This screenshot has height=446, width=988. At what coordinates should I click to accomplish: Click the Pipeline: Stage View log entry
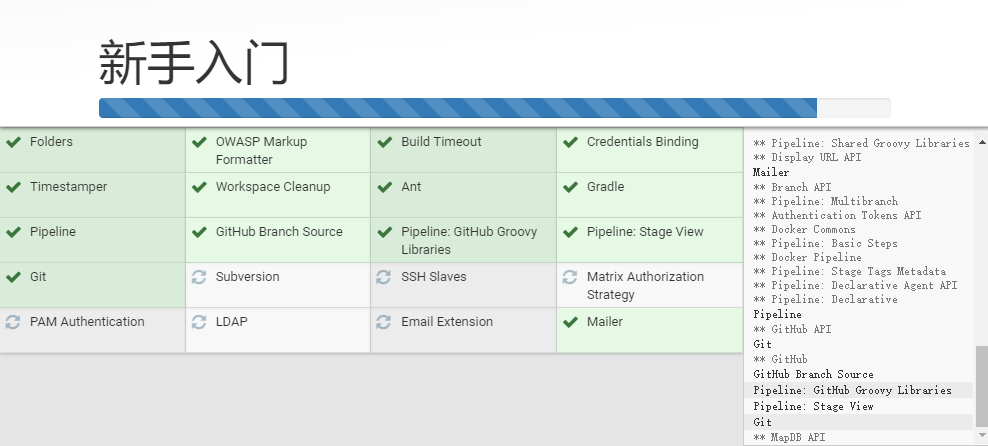click(813, 406)
